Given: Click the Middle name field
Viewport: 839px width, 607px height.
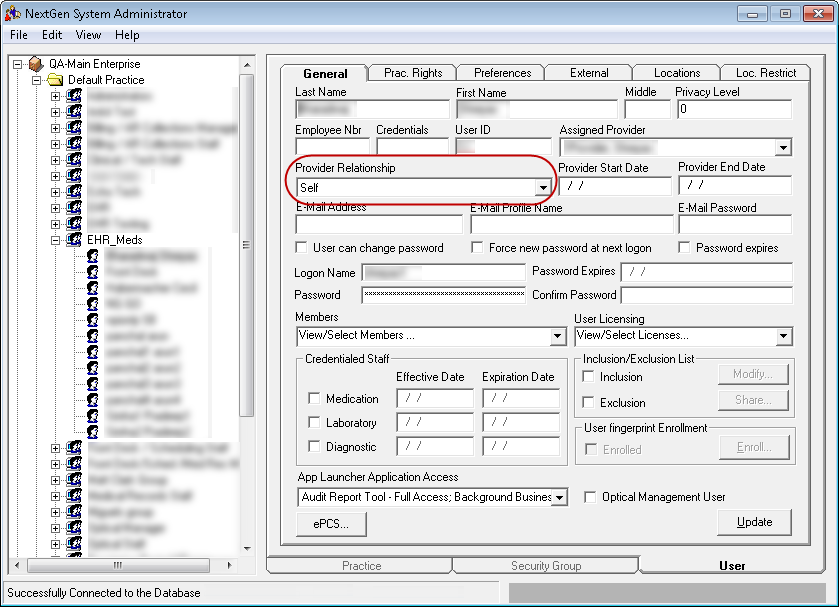Looking at the screenshot, I should pos(647,109).
